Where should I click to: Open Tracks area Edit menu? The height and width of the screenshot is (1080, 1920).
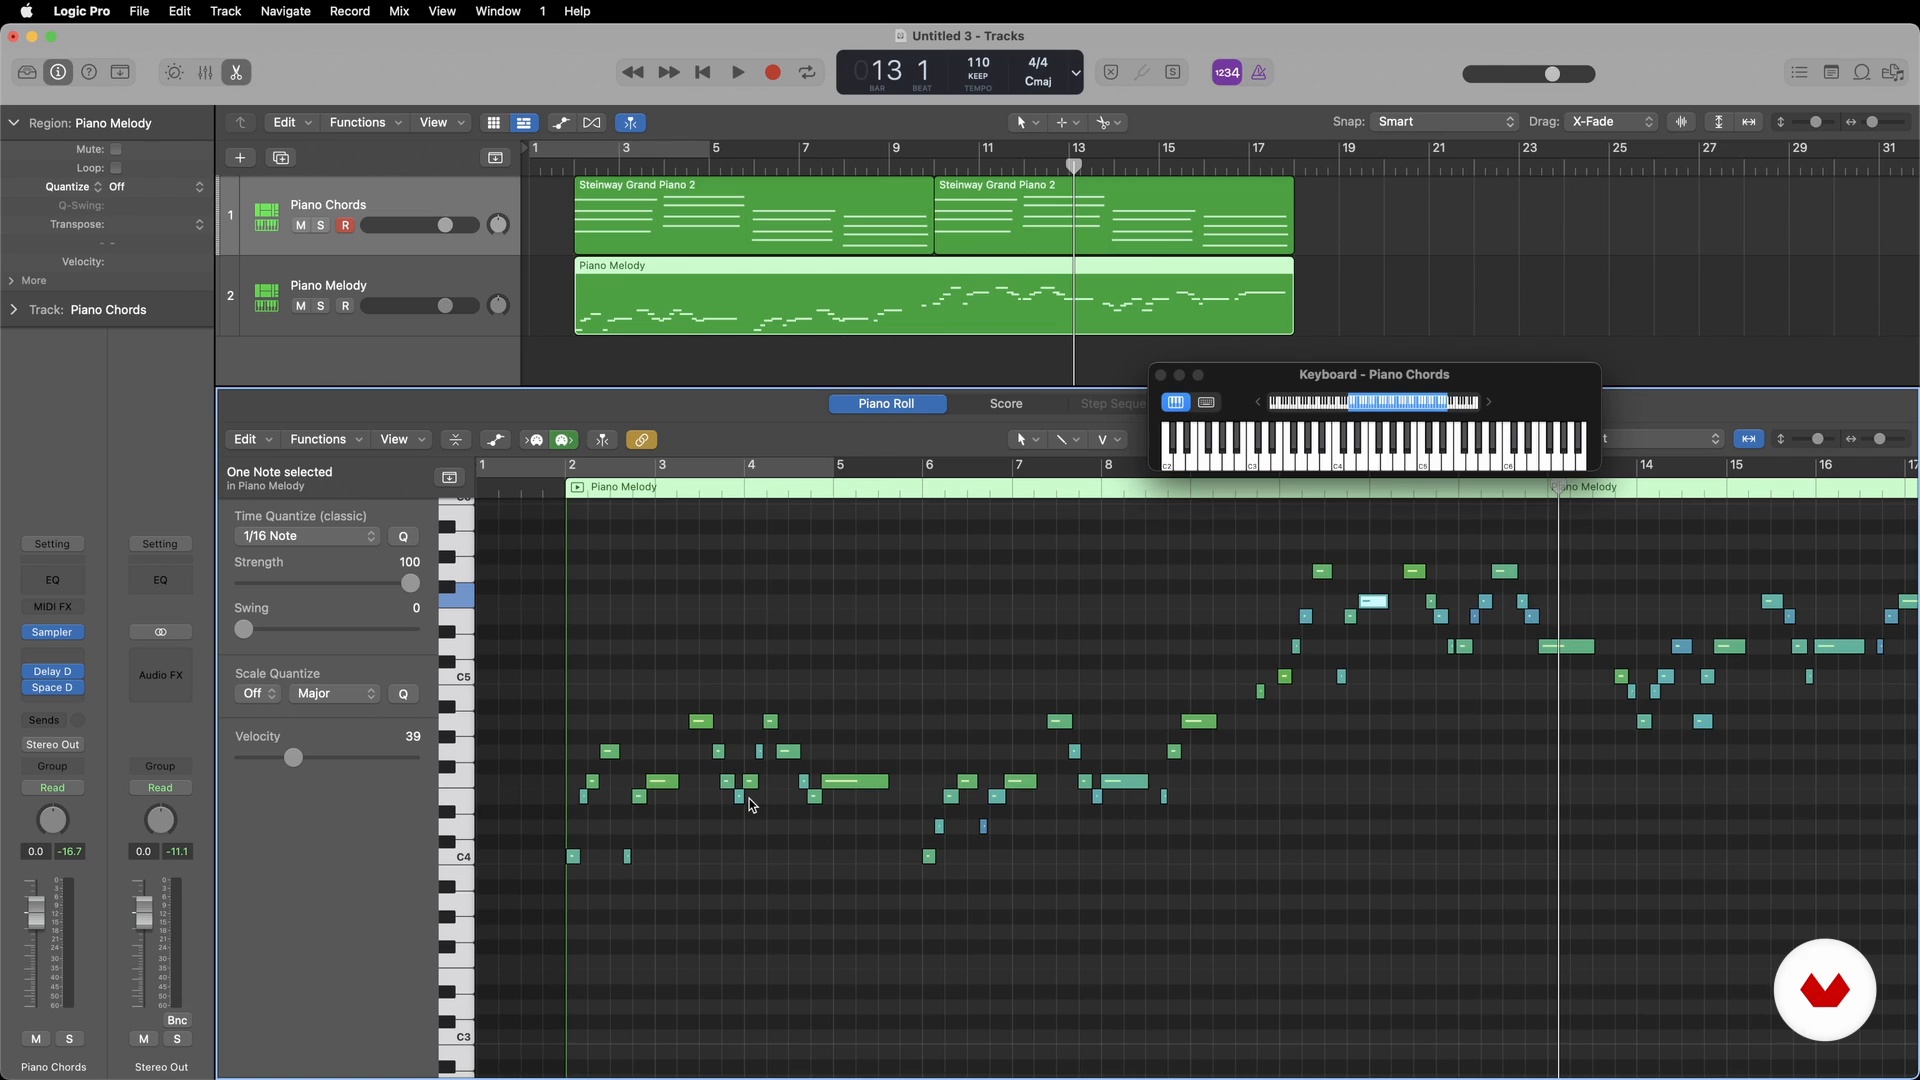[x=292, y=122]
